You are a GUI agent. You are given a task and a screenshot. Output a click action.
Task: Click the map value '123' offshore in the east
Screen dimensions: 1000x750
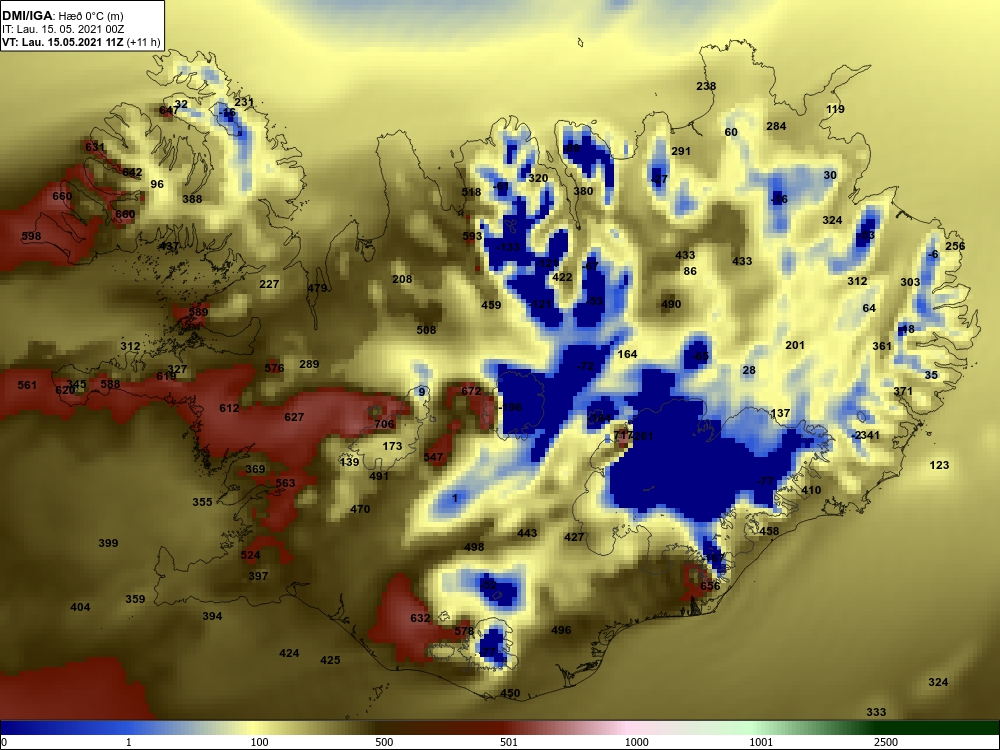[939, 465]
